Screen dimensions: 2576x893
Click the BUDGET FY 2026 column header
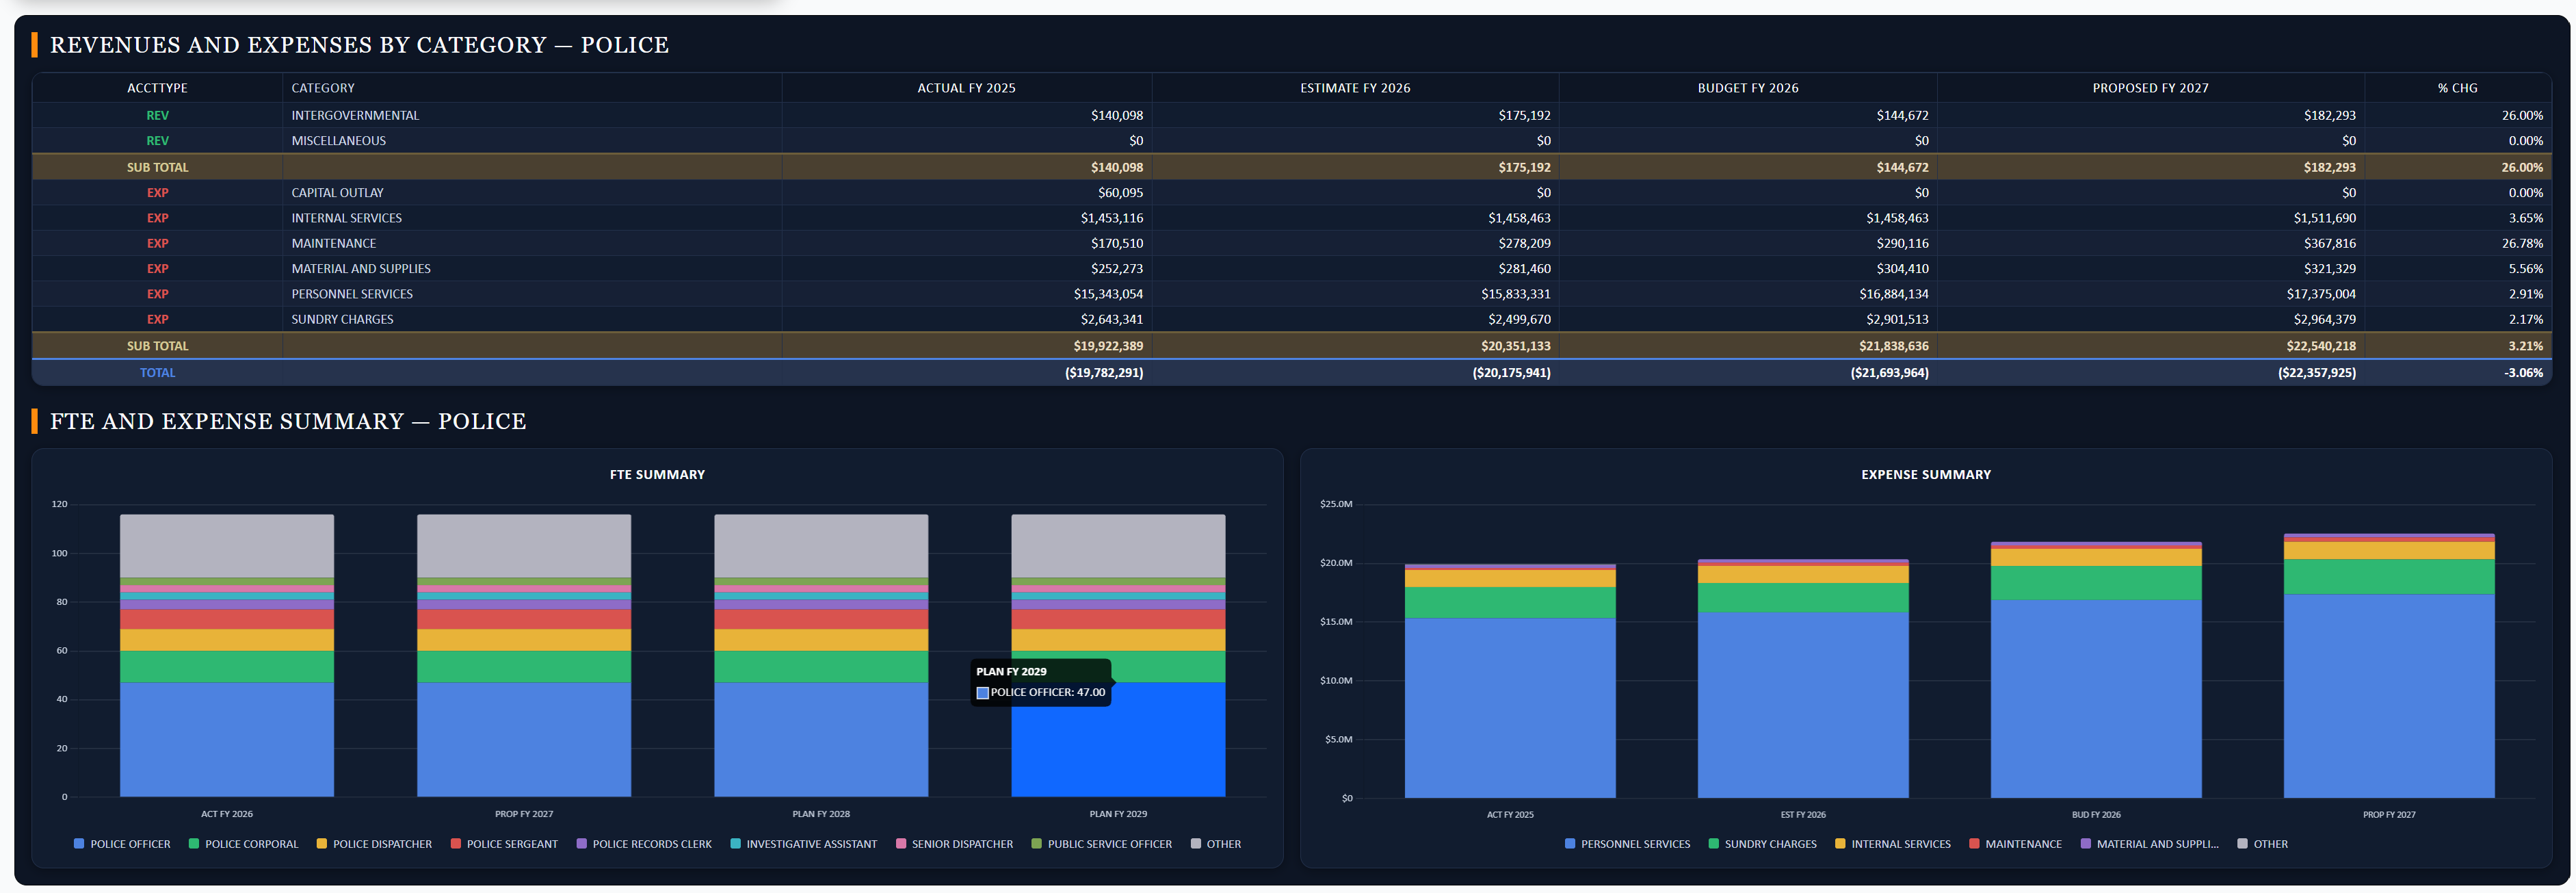[x=1747, y=88]
